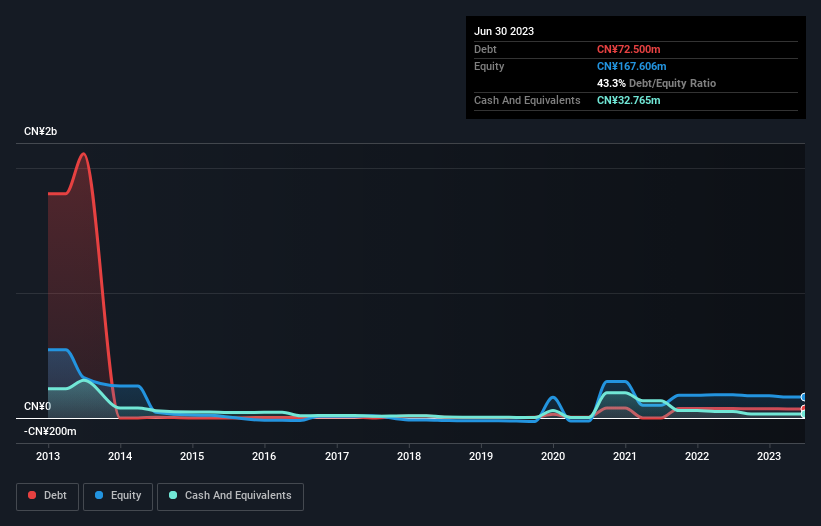Select the 2017 x-axis label
The height and width of the screenshot is (526, 821).
coord(337,456)
